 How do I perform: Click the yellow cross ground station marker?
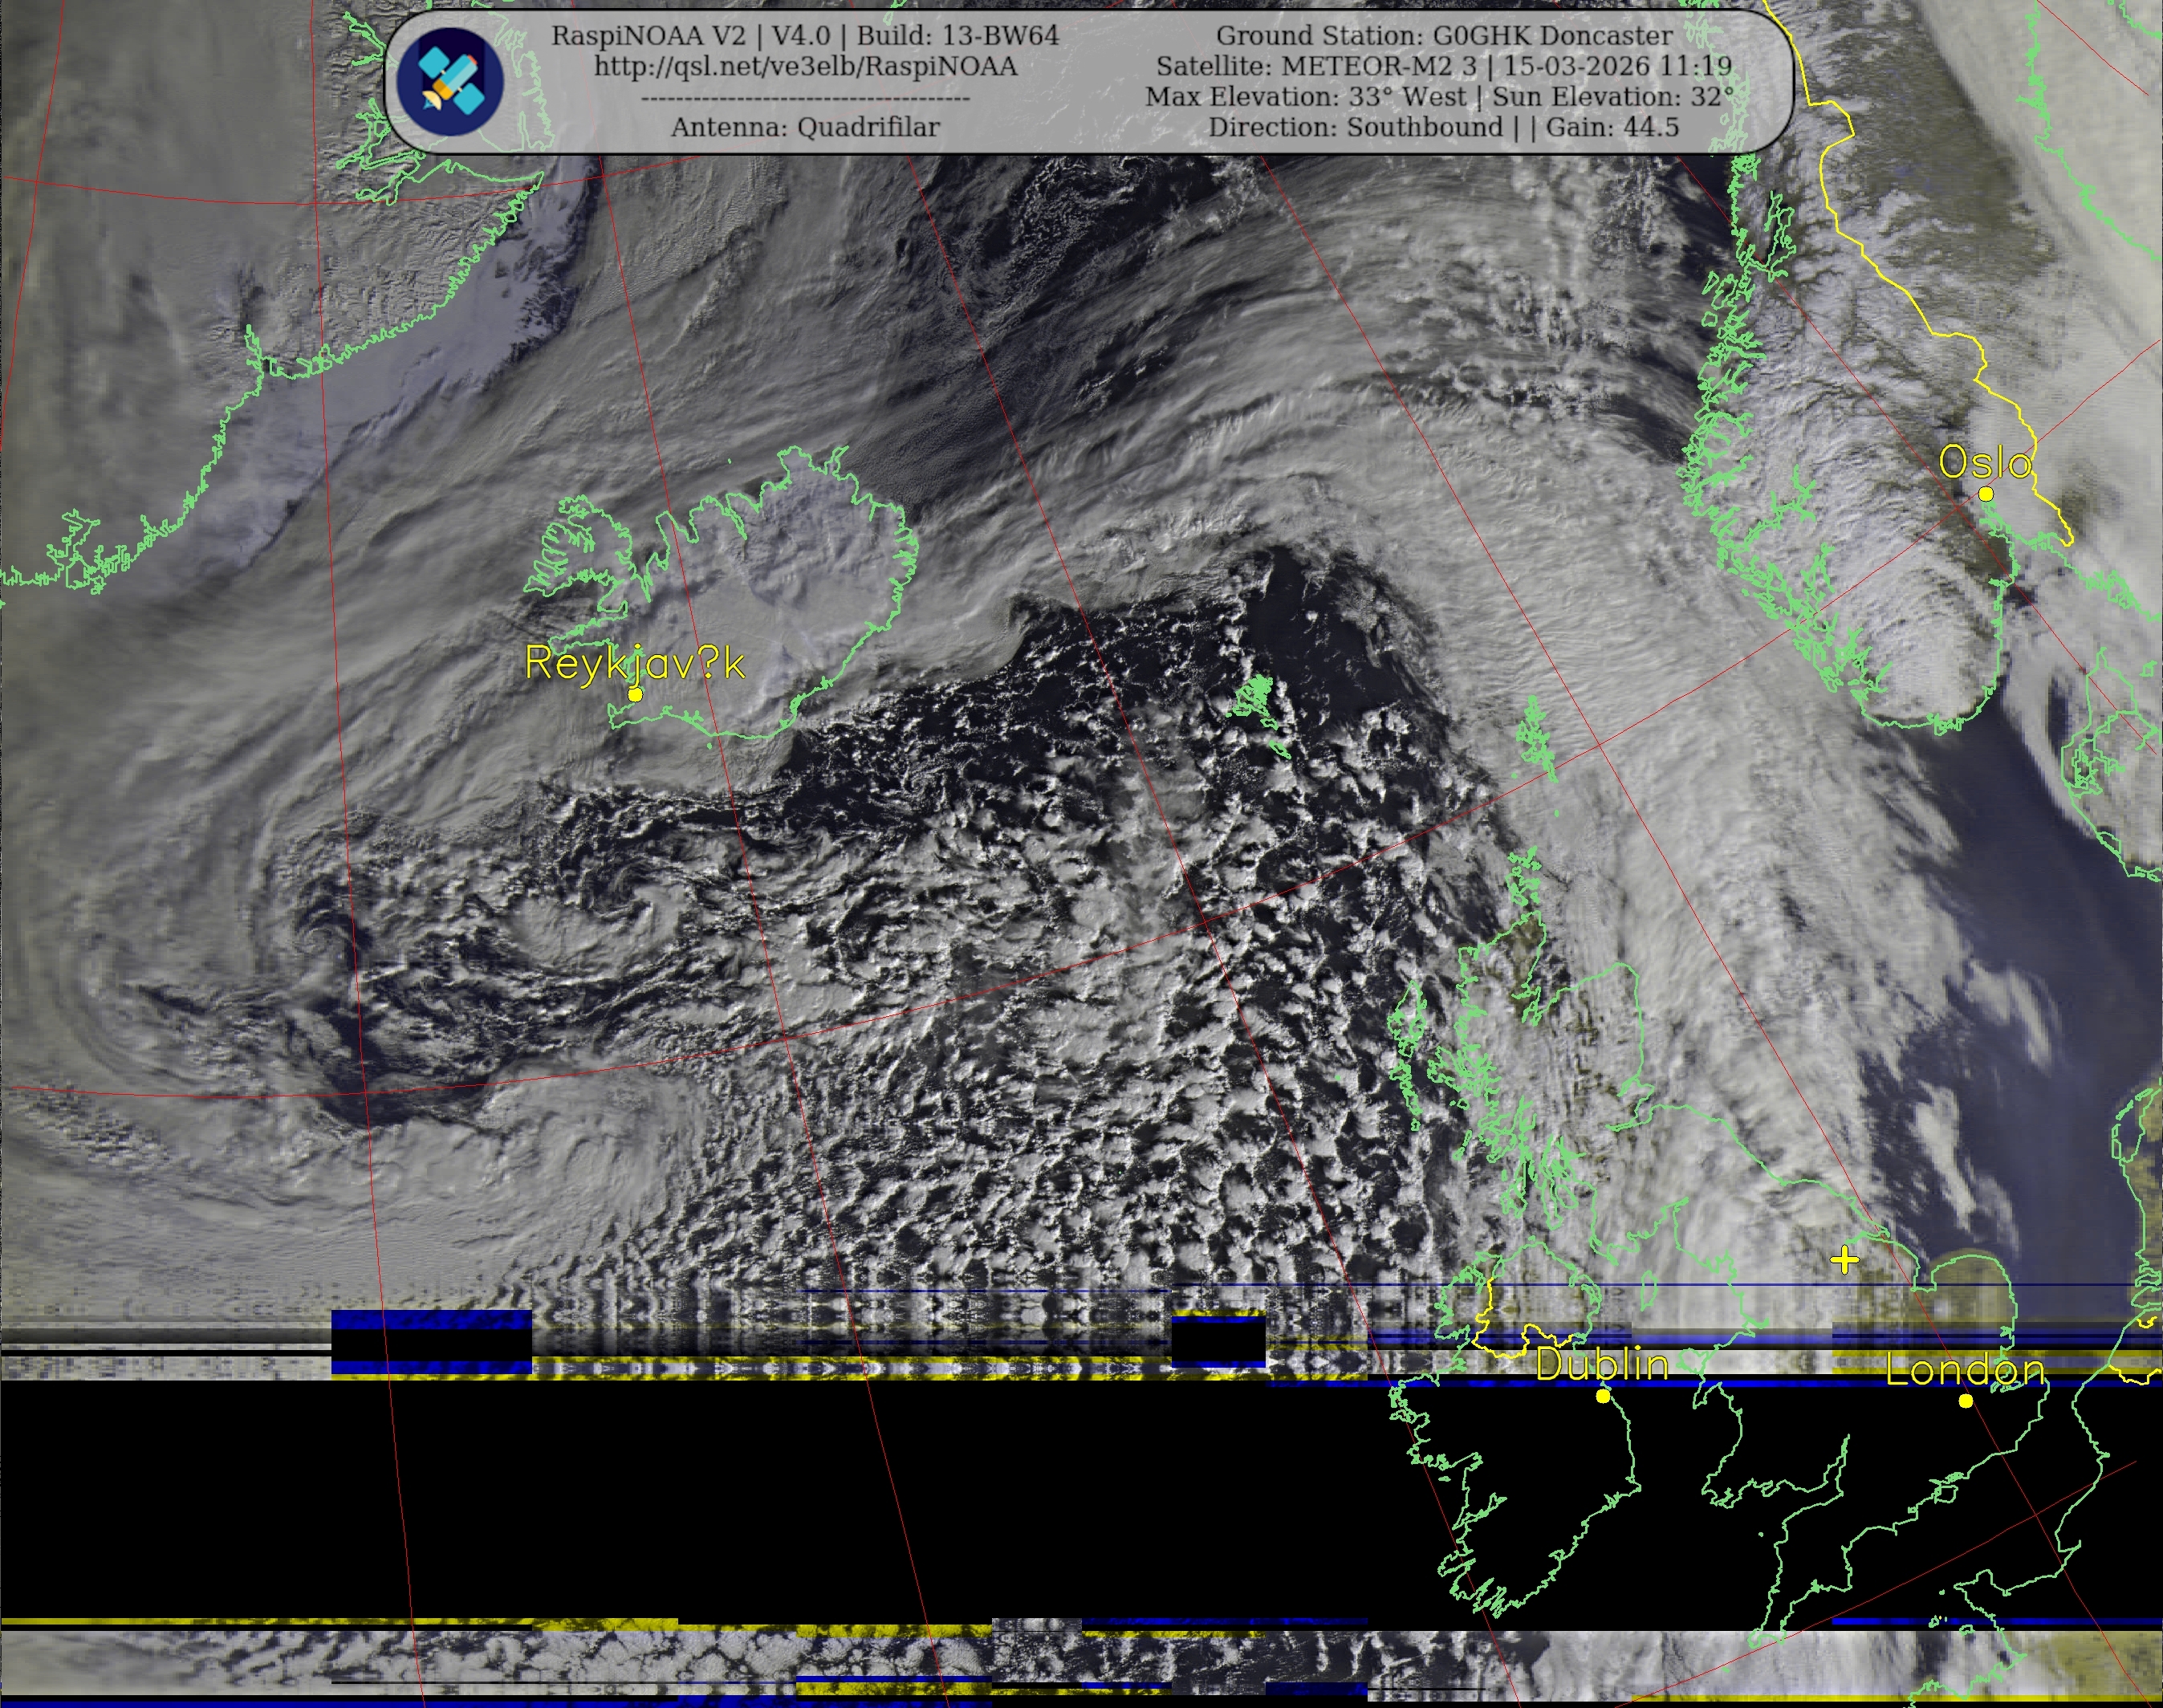tap(1844, 1260)
